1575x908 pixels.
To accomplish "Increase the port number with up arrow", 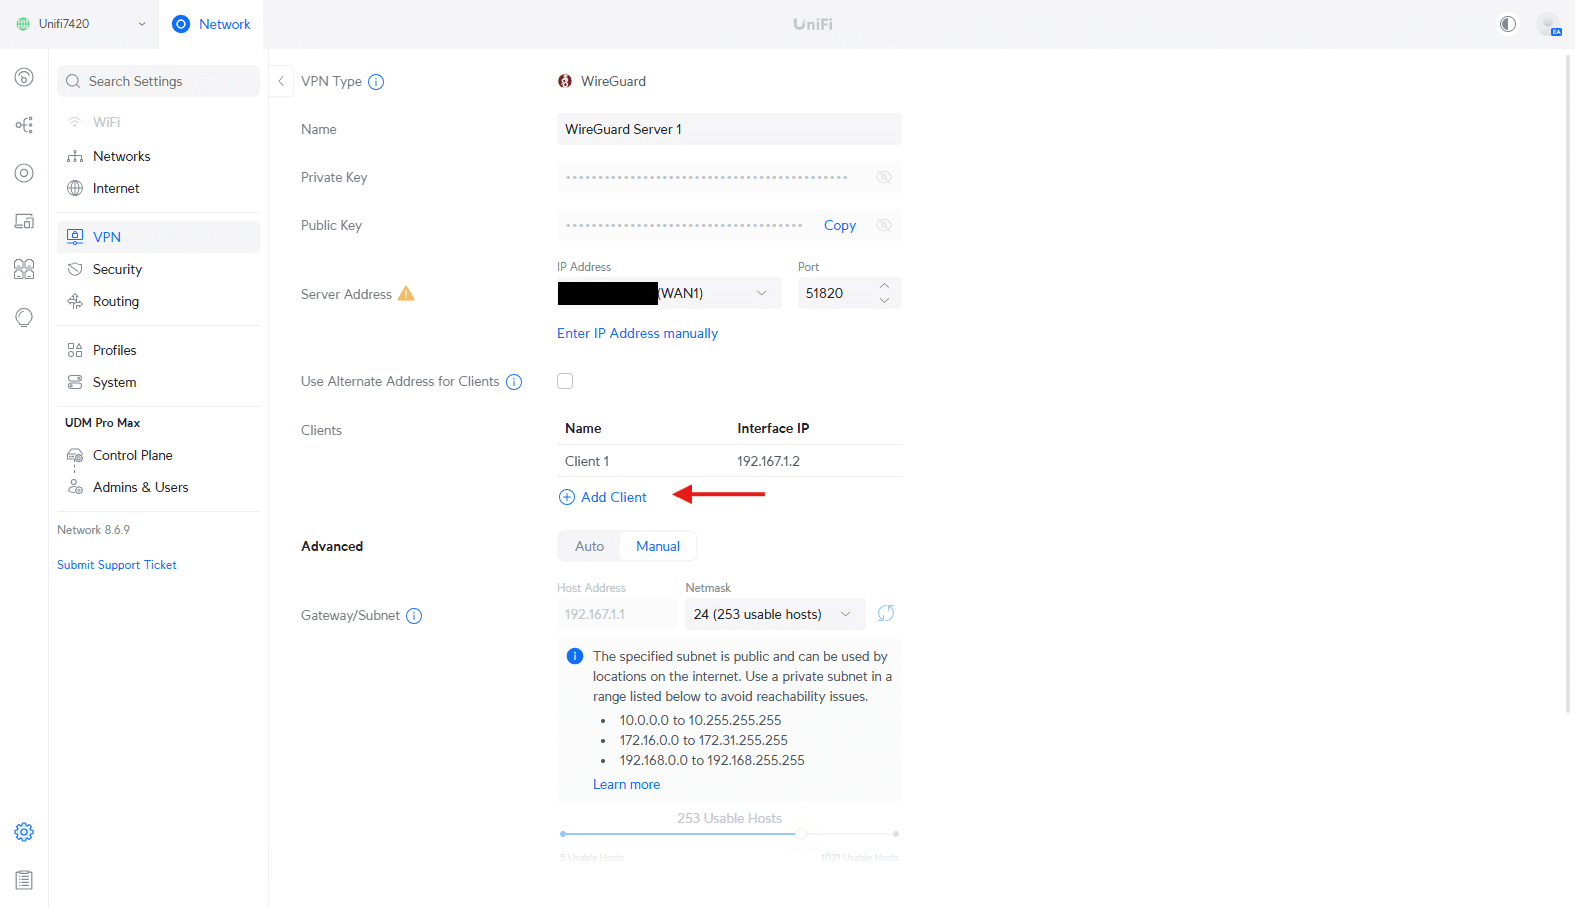I will click(x=884, y=286).
